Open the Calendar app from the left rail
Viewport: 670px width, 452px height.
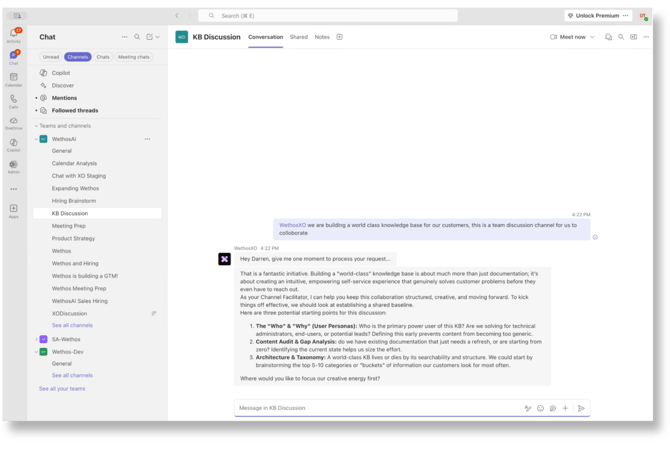tap(14, 79)
